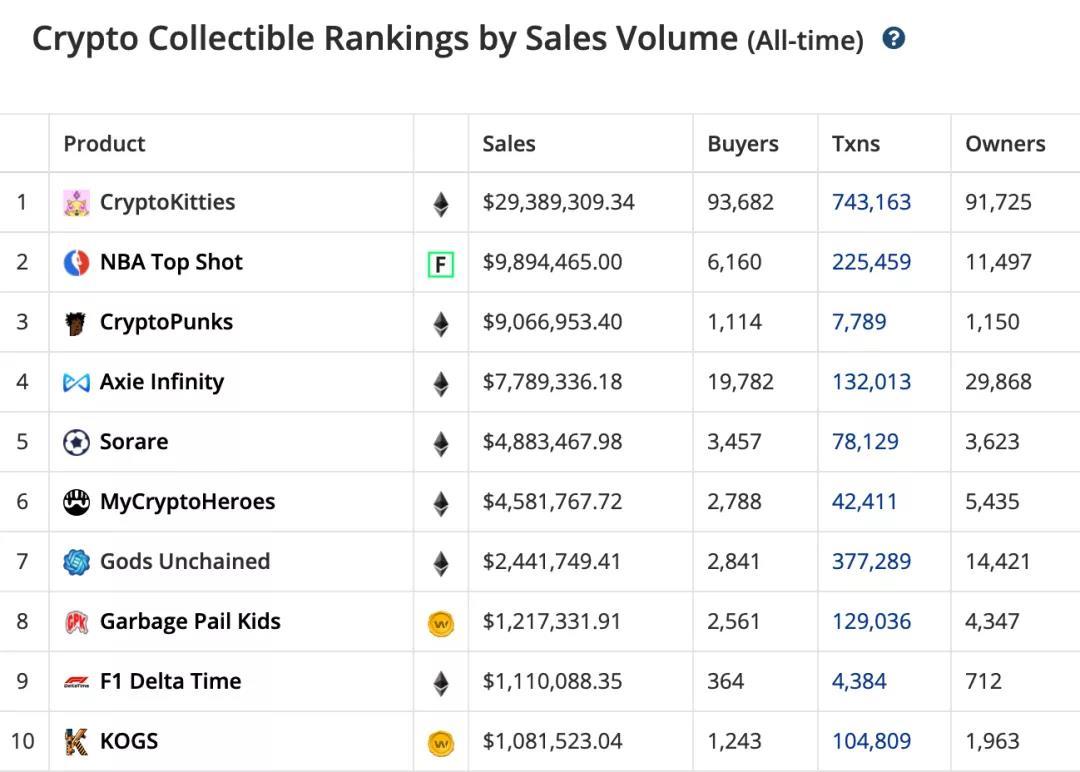
Task: Click the WAX coin icon for Garbage Pail Kids
Action: point(440,624)
